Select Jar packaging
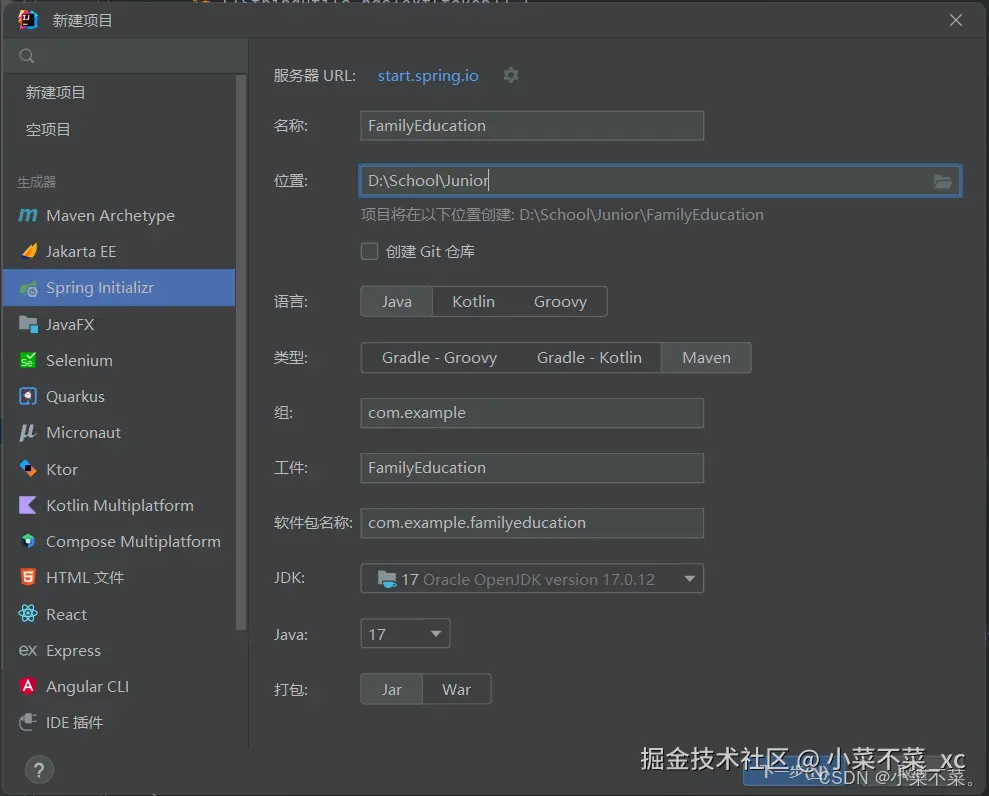 (x=391, y=689)
